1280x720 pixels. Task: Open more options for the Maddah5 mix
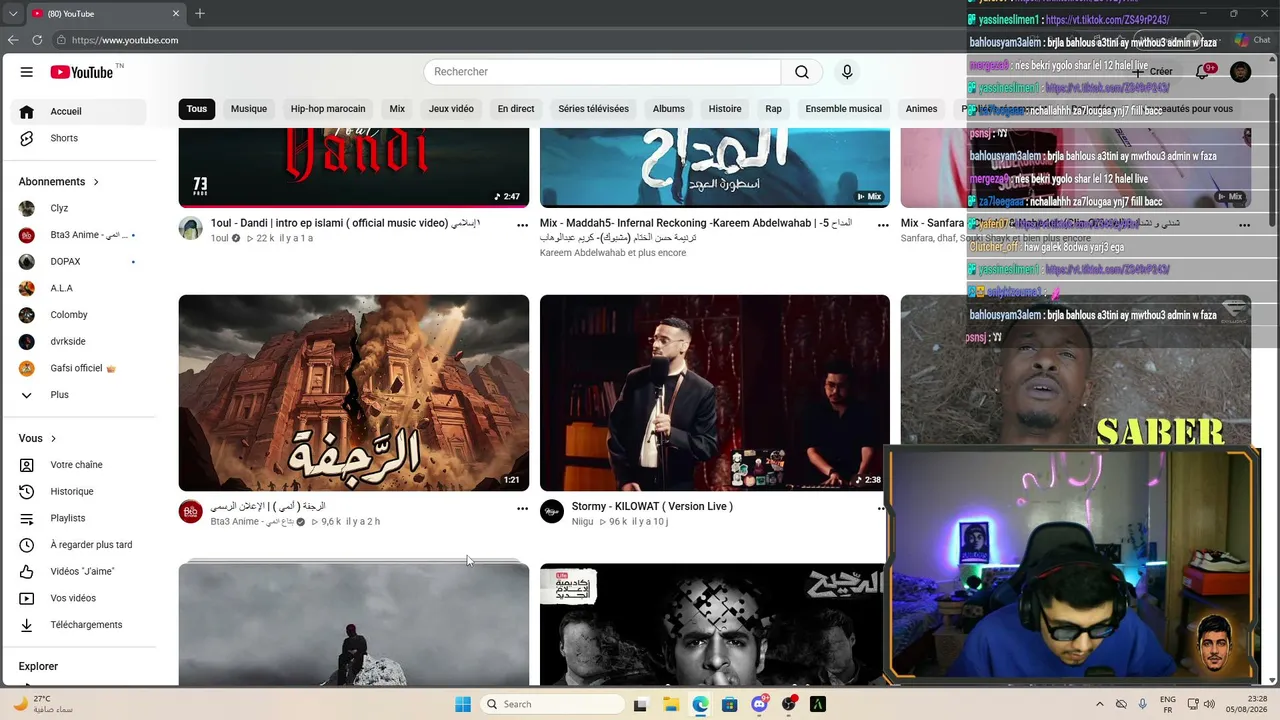pos(883,225)
